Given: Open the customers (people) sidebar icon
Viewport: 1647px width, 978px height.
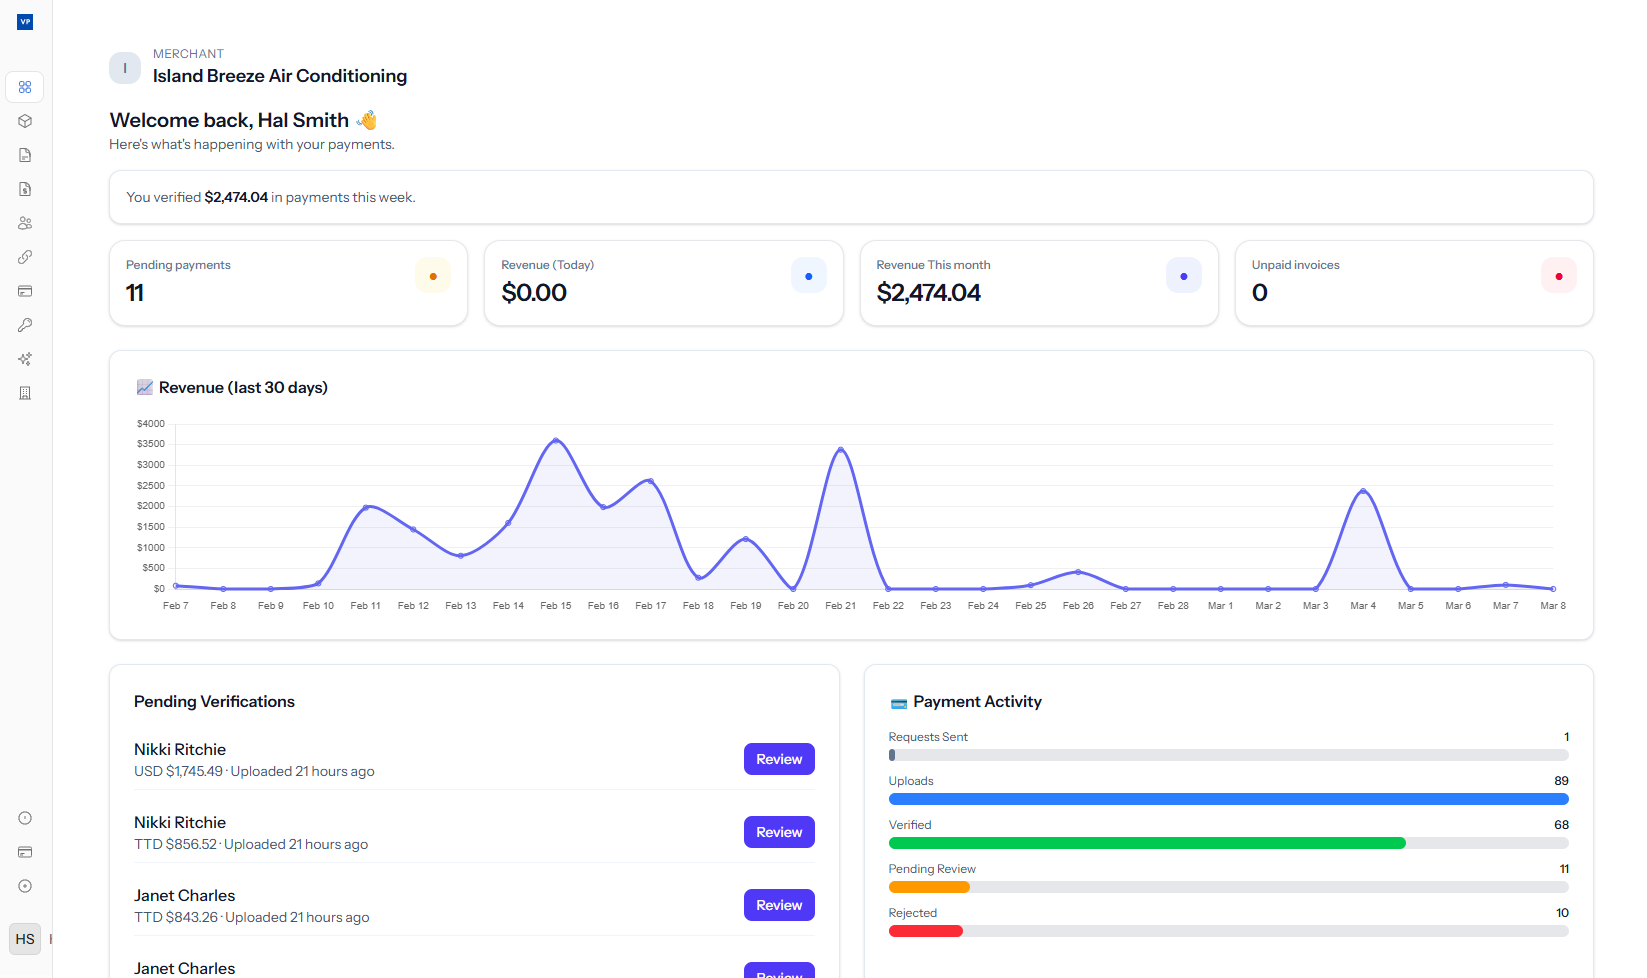Looking at the screenshot, I should coord(25,223).
